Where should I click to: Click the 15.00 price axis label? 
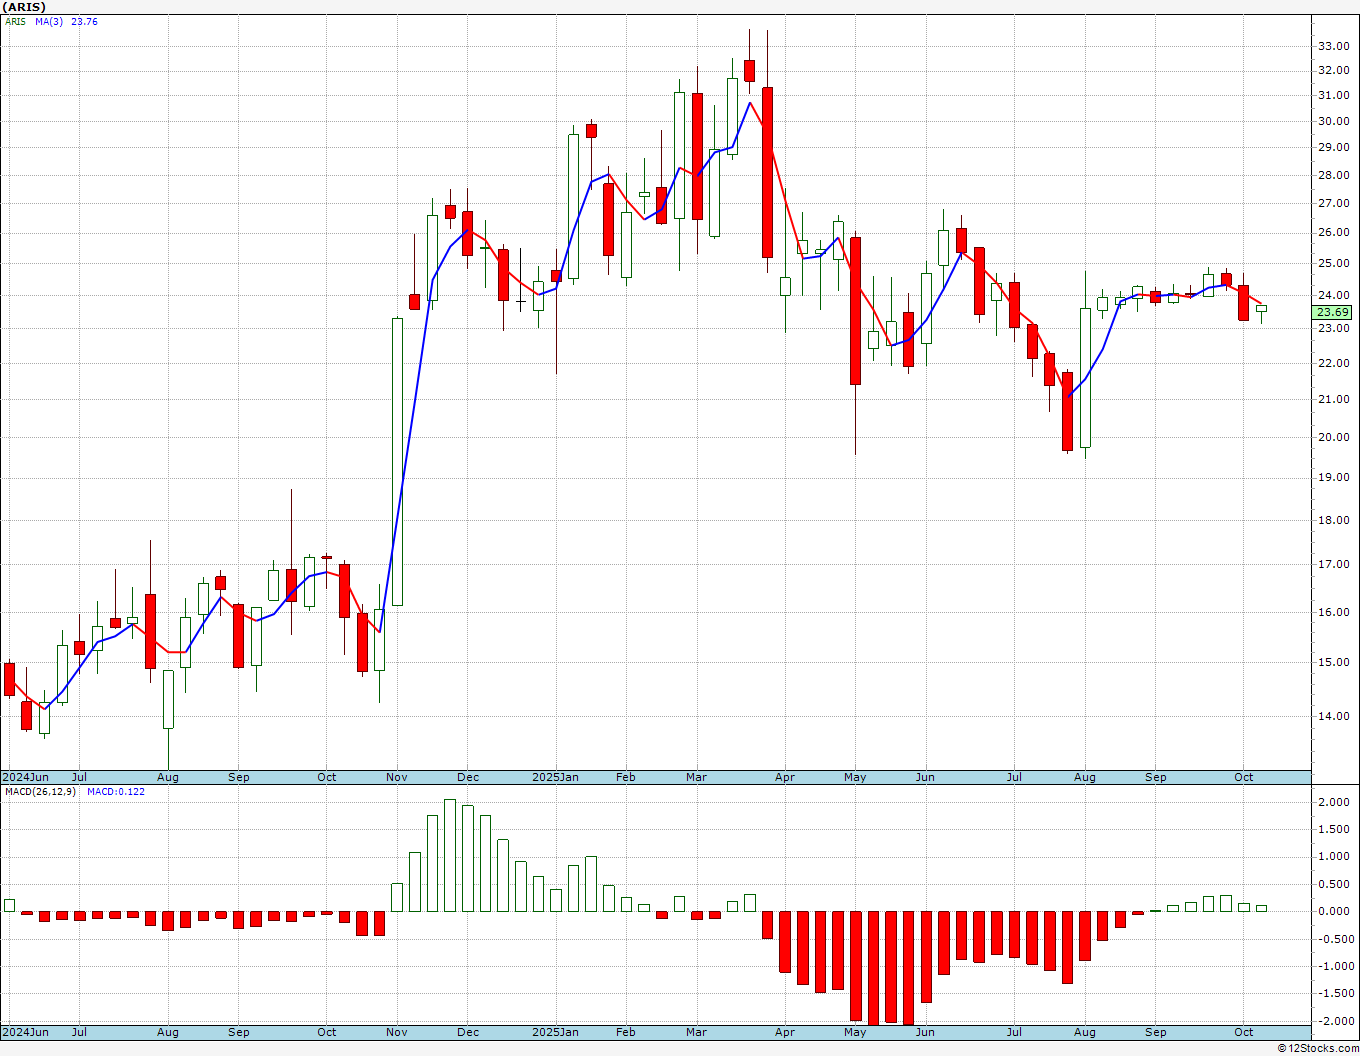pos(1333,663)
